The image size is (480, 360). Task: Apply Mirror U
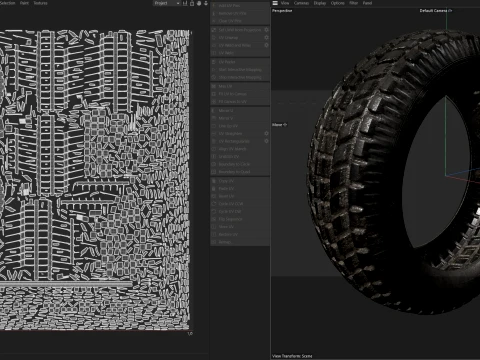240,110
